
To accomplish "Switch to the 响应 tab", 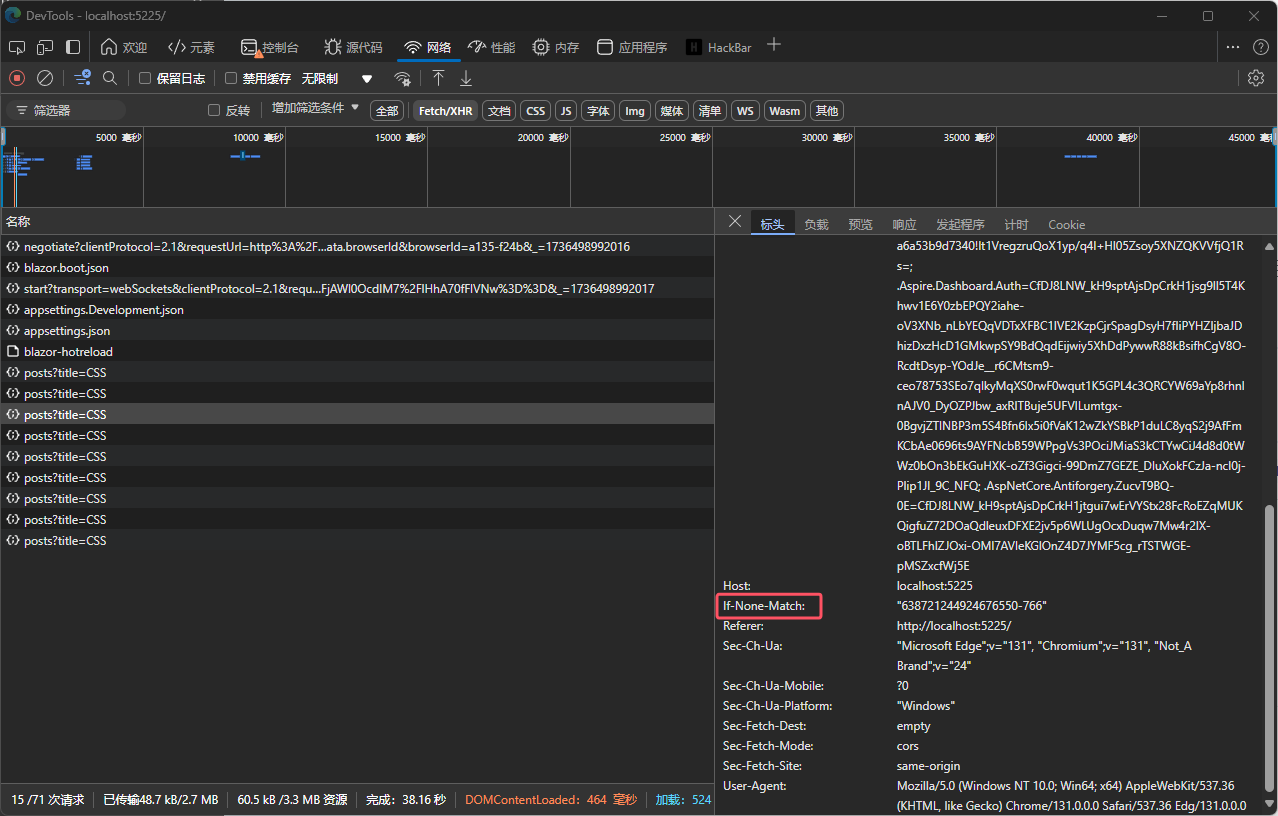I will [904, 225].
